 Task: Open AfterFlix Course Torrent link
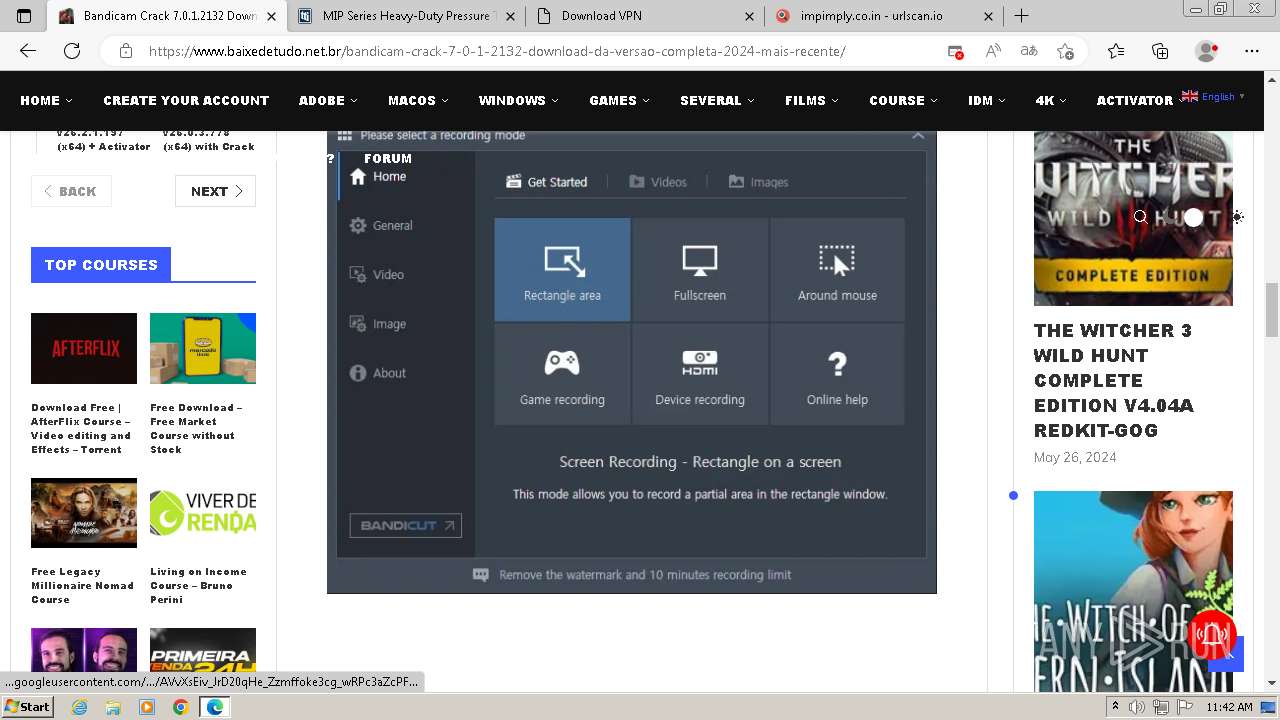(81, 429)
